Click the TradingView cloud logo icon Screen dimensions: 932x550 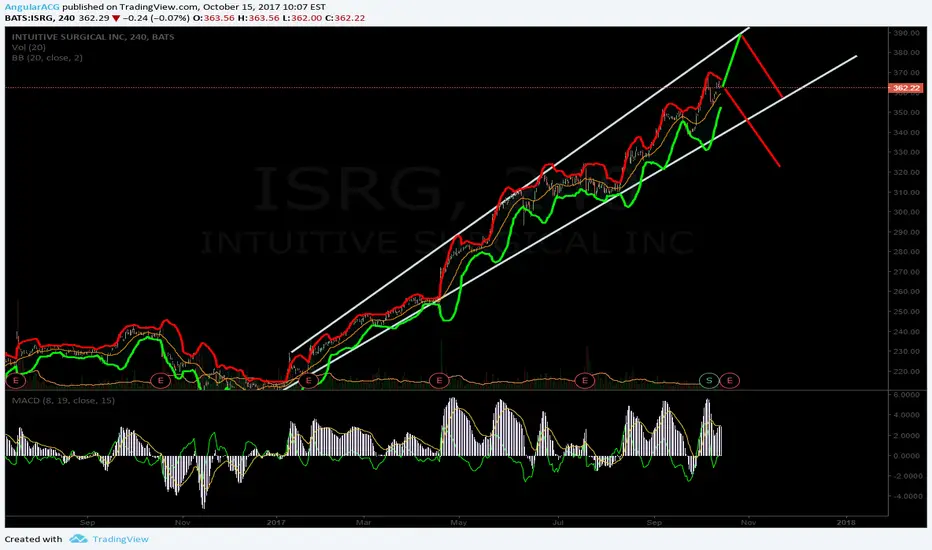[x=78, y=539]
